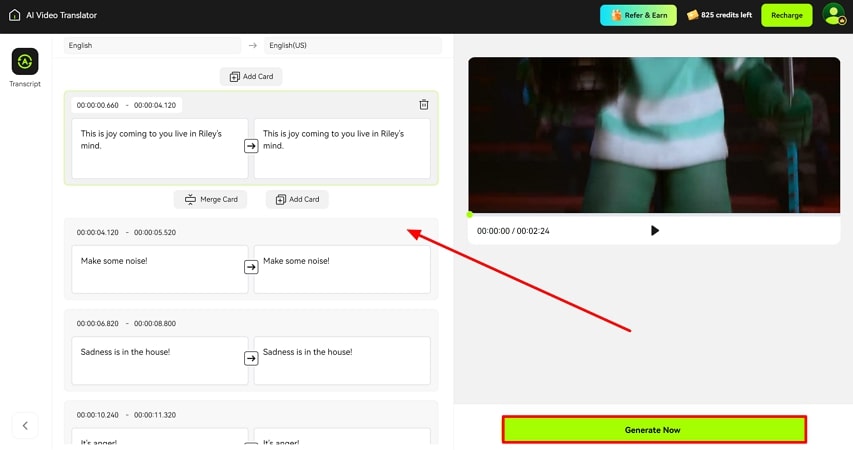Image resolution: width=853 pixels, height=450 pixels.
Task: Click the timestamp 00:00:10.240 - 00:00:11.320
Action: click(126, 415)
